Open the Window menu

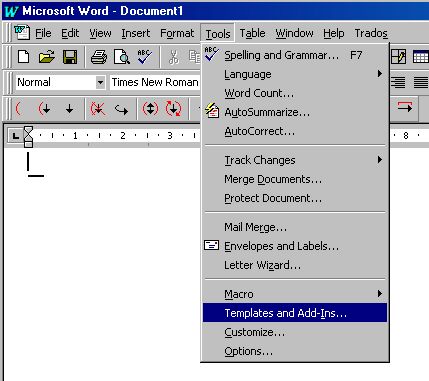click(x=294, y=33)
